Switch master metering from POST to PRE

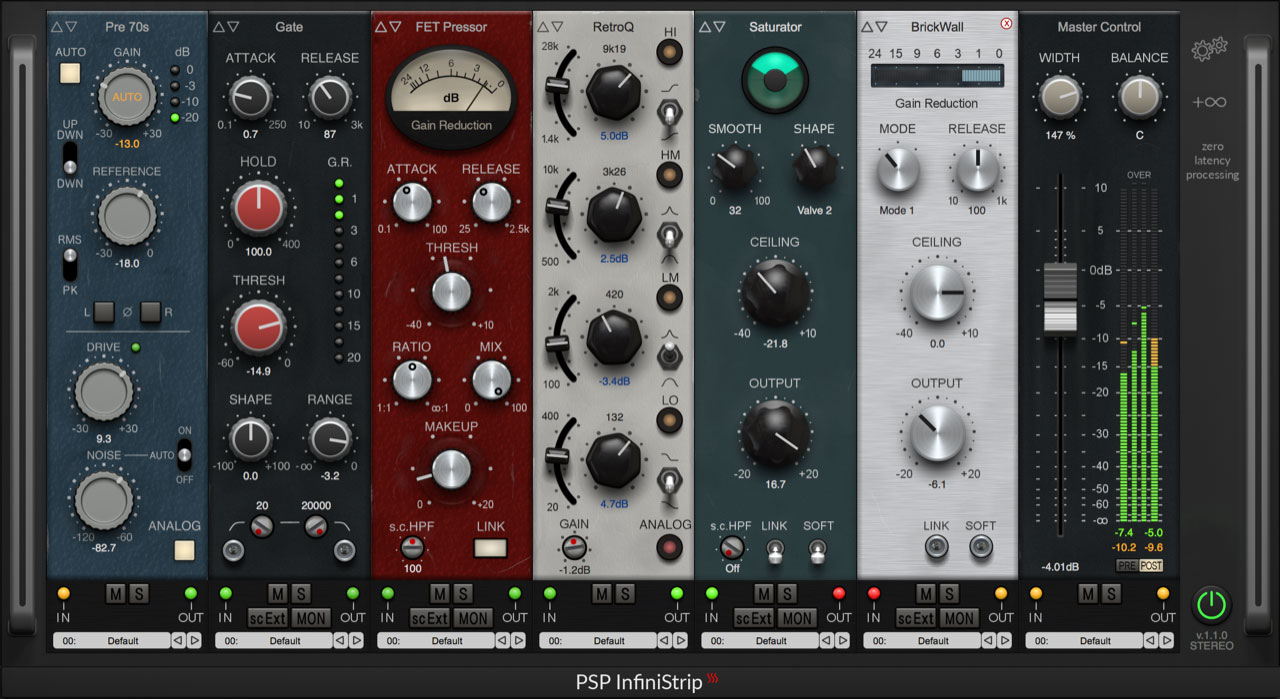click(x=1129, y=565)
